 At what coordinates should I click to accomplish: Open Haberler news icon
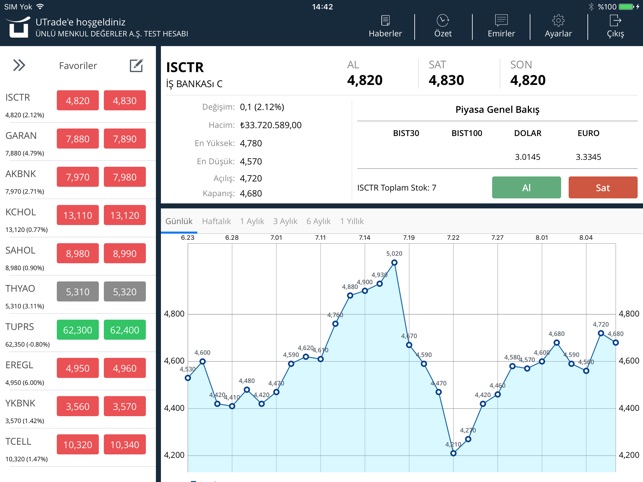pos(385,21)
